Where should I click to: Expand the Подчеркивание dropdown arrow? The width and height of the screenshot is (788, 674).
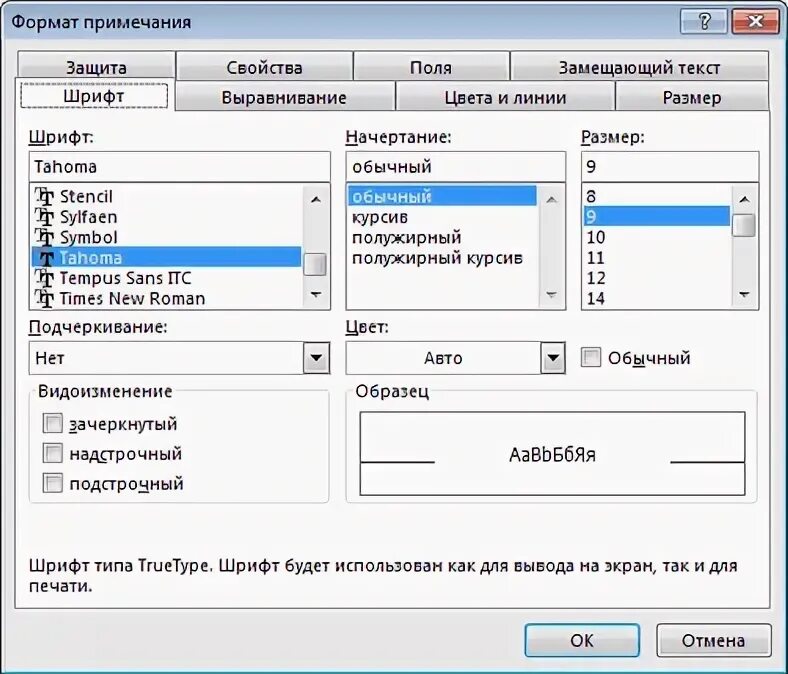click(316, 358)
